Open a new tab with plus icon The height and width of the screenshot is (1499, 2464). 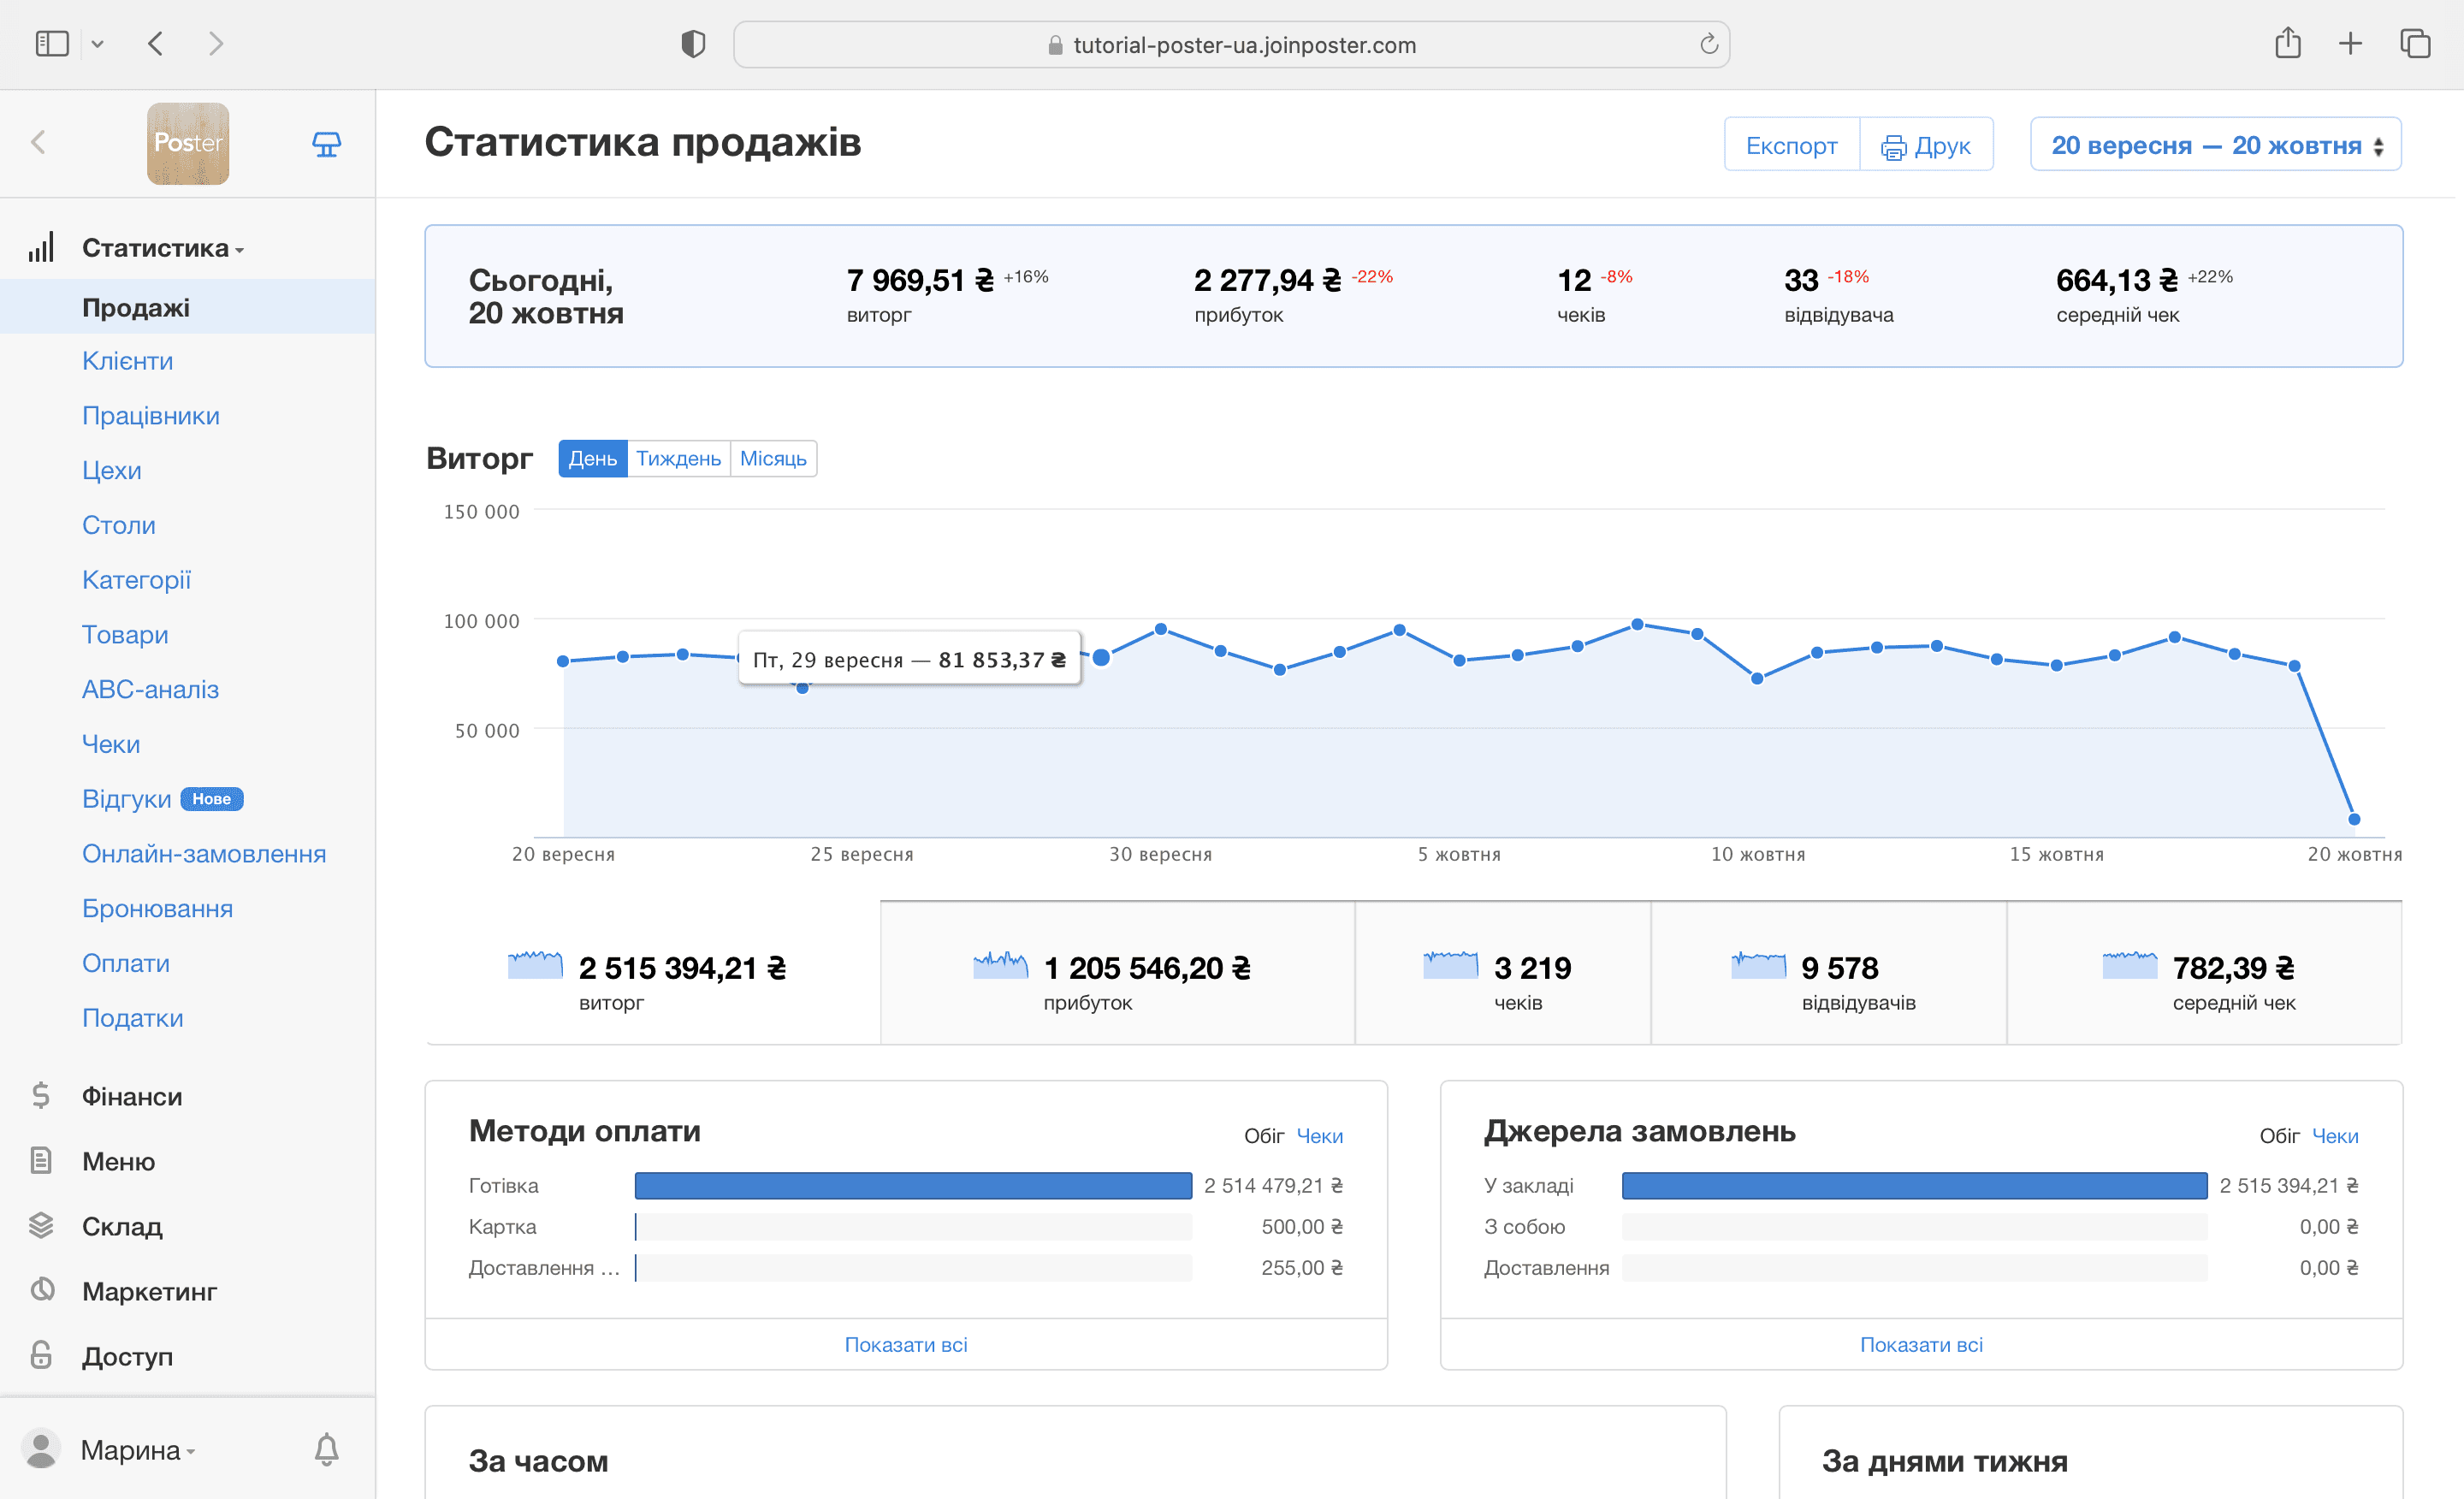tap(2351, 44)
